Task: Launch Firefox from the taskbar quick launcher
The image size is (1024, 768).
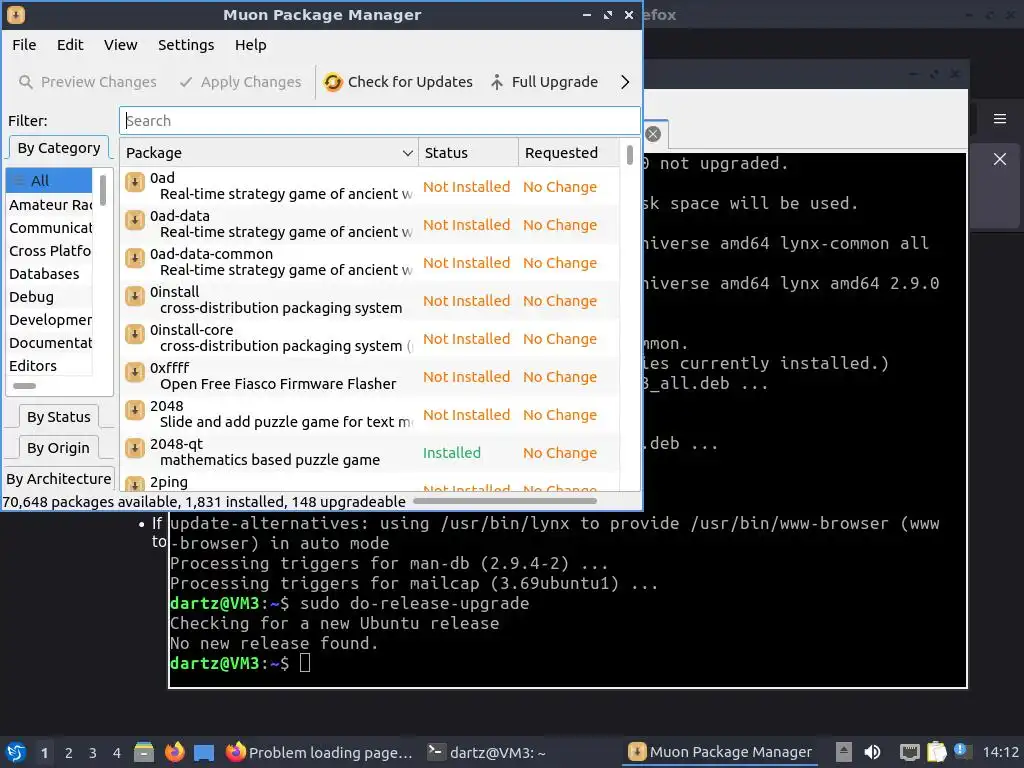Action: click(174, 752)
